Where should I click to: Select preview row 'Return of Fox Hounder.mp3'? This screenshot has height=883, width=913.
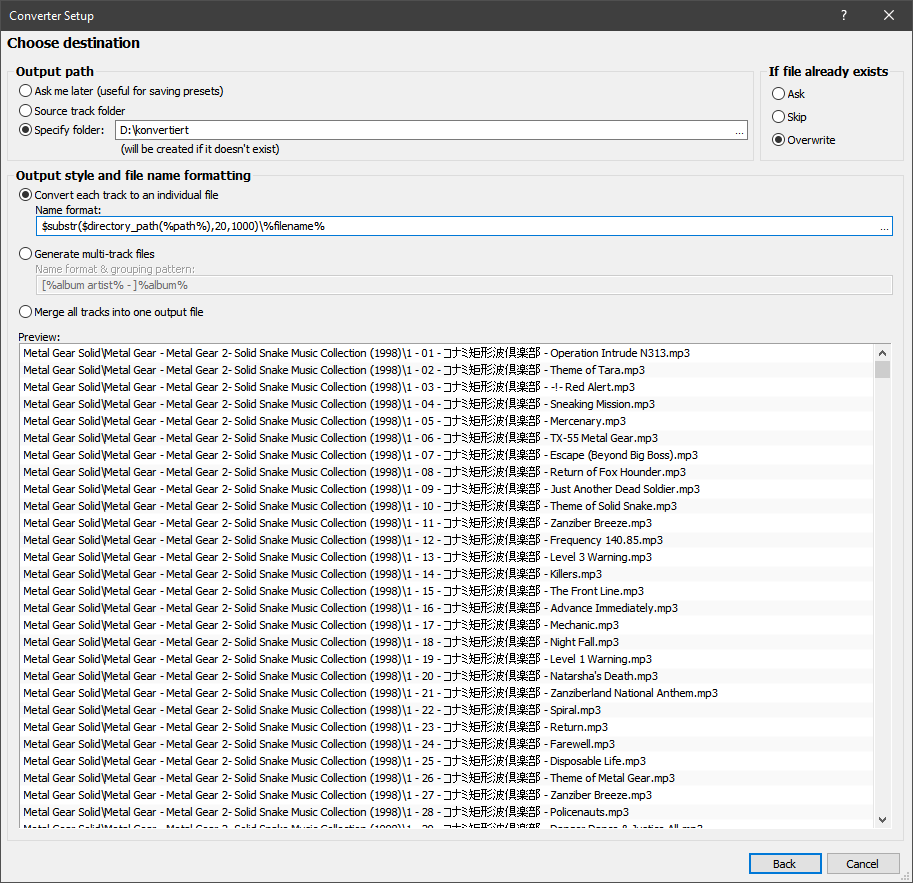[x=447, y=472]
